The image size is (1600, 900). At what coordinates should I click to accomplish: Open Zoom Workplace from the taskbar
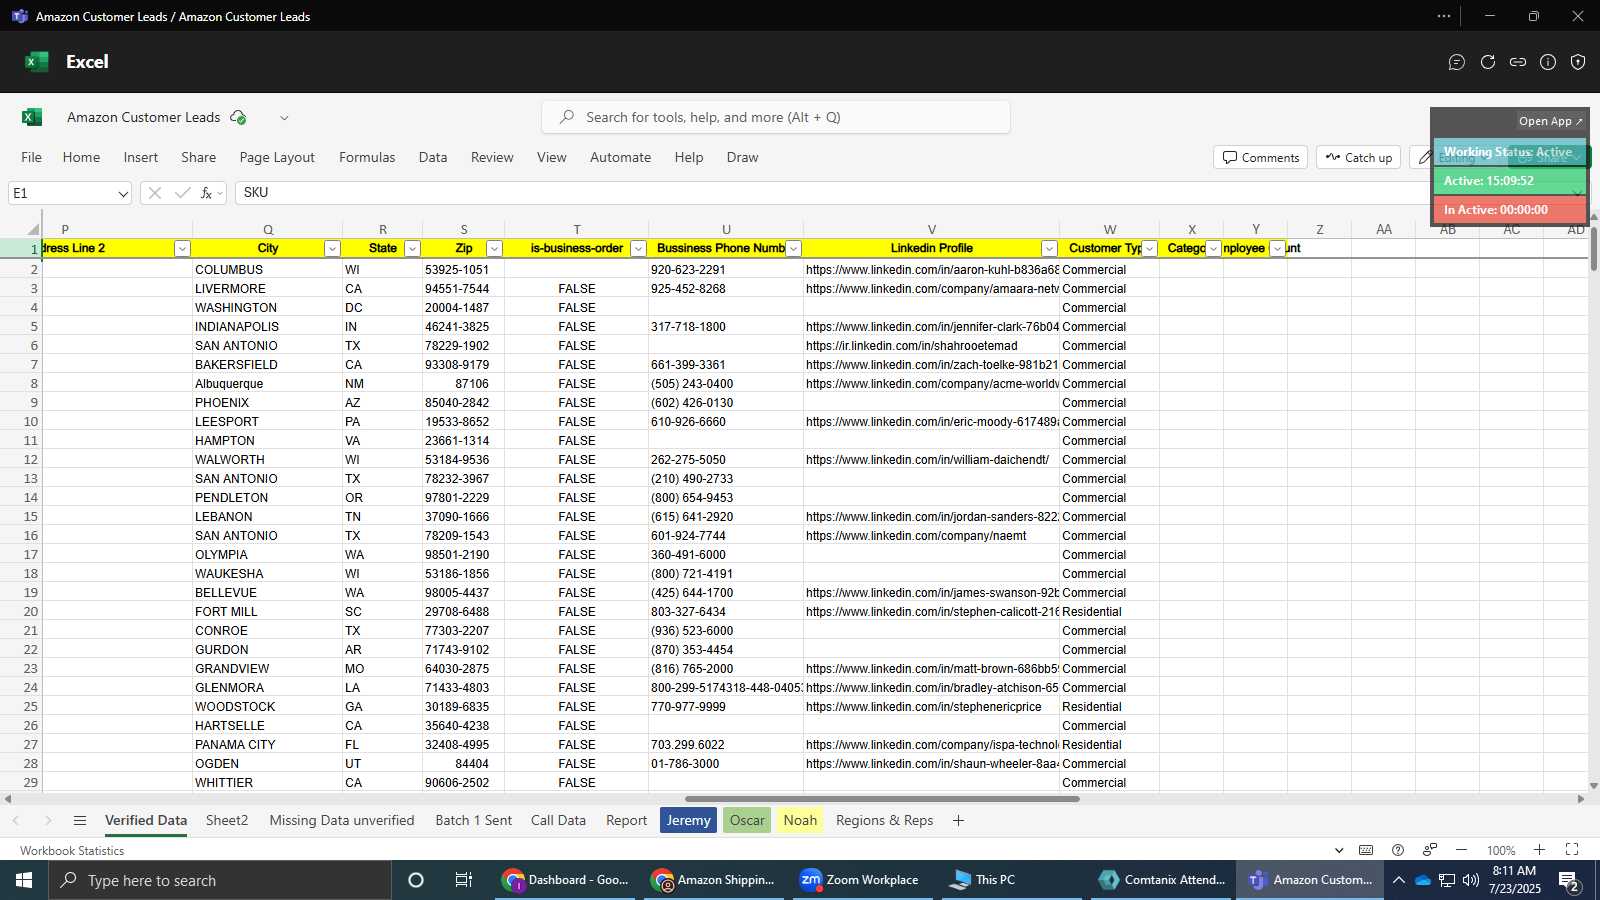pyautogui.click(x=860, y=880)
